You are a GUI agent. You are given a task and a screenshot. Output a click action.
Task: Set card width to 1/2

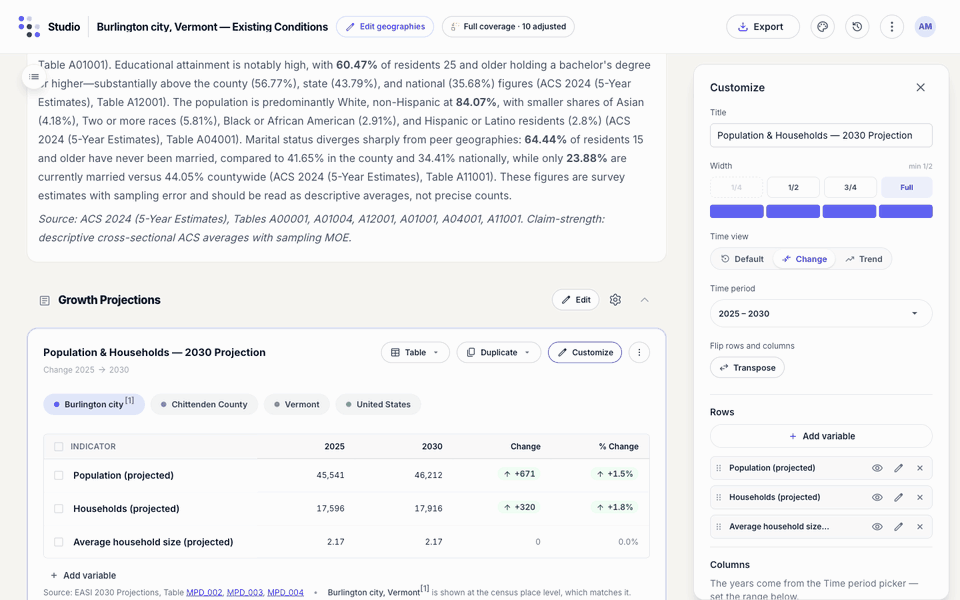coord(793,187)
